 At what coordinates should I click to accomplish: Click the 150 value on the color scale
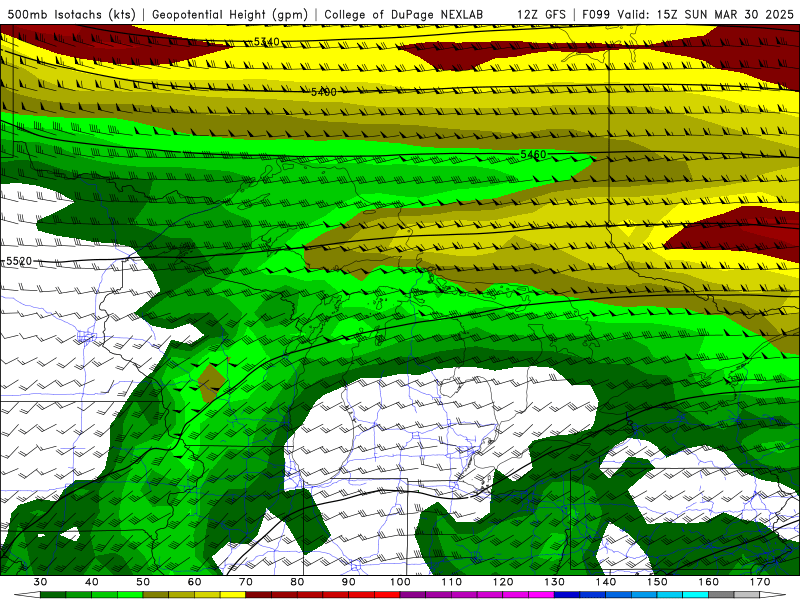click(x=657, y=582)
